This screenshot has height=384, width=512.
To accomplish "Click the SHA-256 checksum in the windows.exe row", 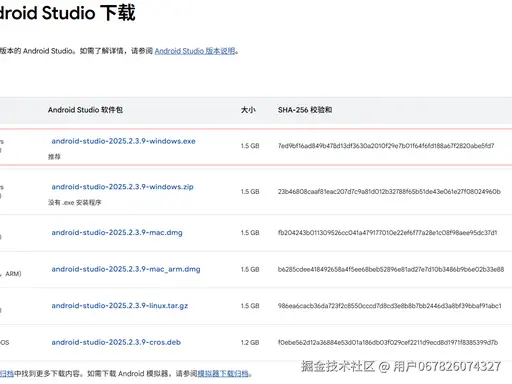I will click(386, 146).
